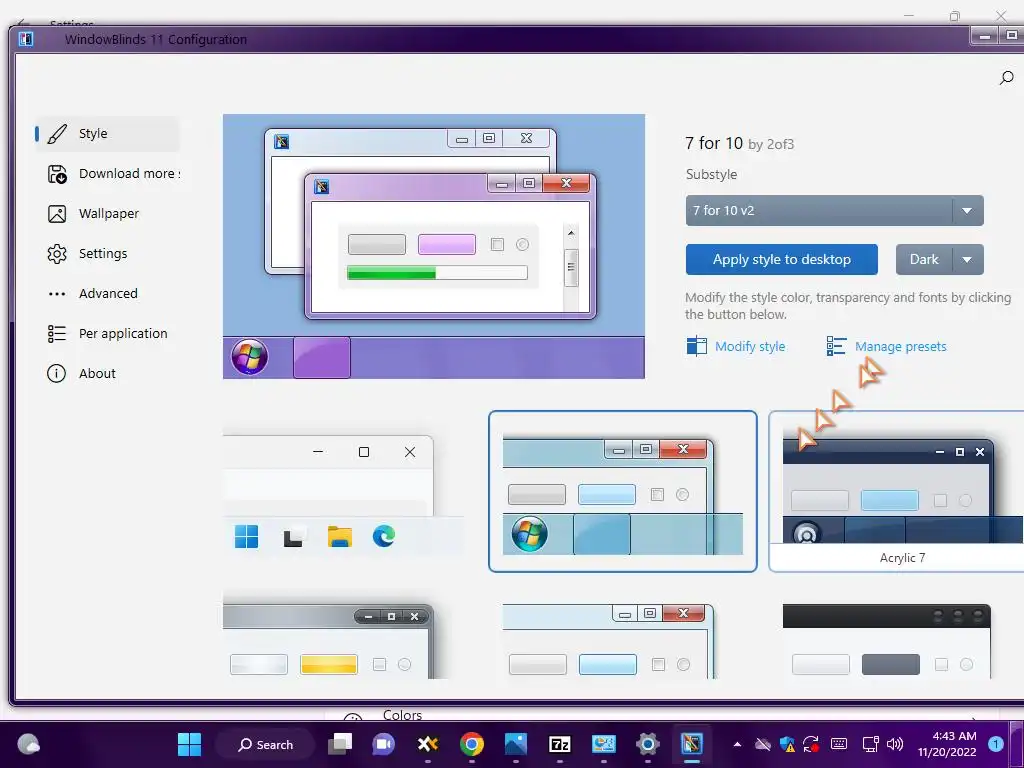Apply style to desktop
Image resolution: width=1024 pixels, height=768 pixels.
pos(782,259)
